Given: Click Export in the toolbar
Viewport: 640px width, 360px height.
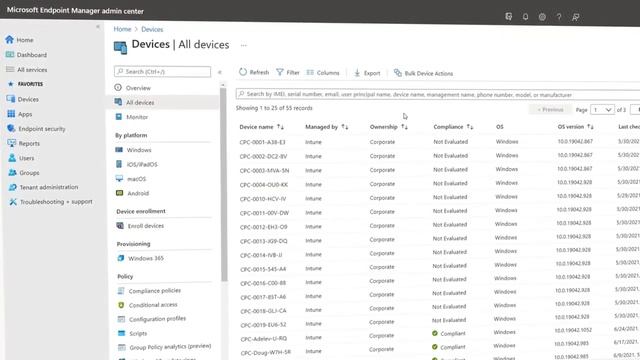Looking at the screenshot, I should click(367, 73).
